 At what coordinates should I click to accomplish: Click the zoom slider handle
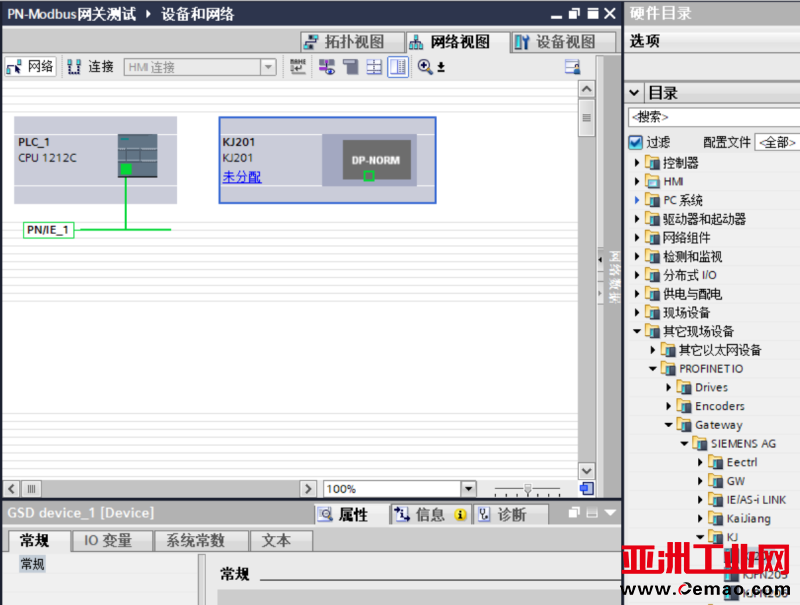(x=528, y=489)
